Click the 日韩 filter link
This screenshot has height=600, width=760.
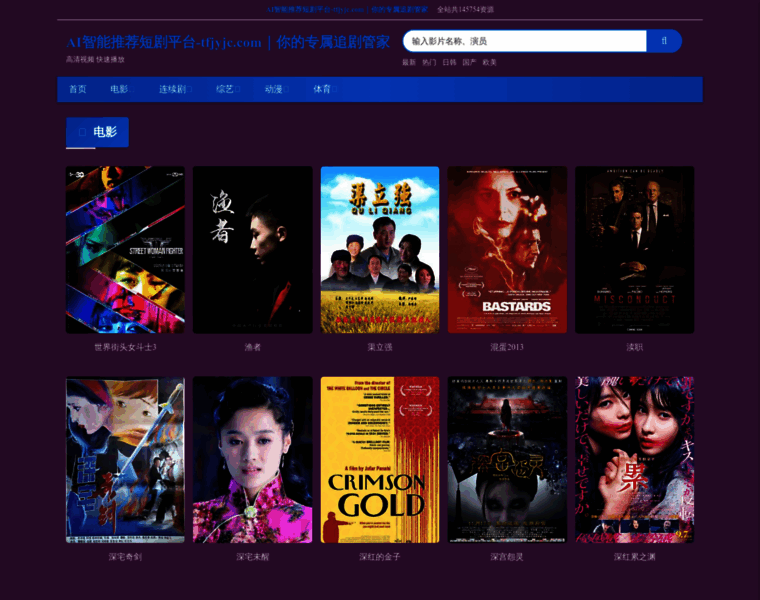449,63
